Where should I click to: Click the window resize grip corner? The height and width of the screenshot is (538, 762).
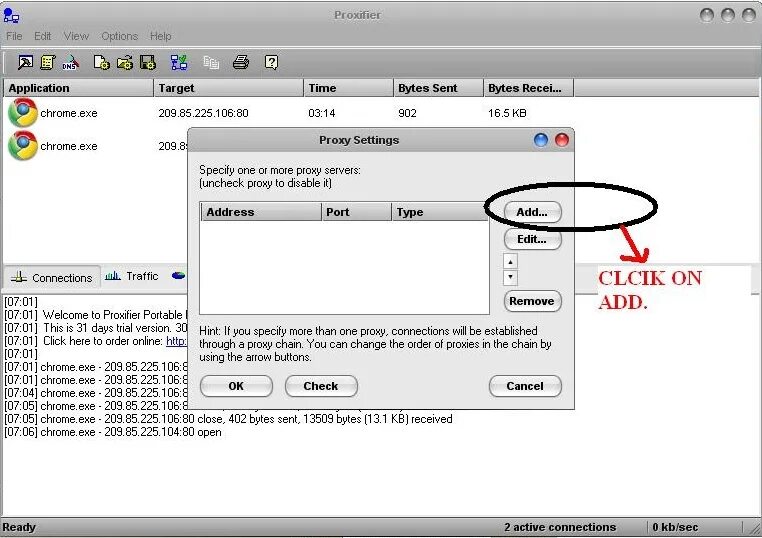[x=755, y=530]
